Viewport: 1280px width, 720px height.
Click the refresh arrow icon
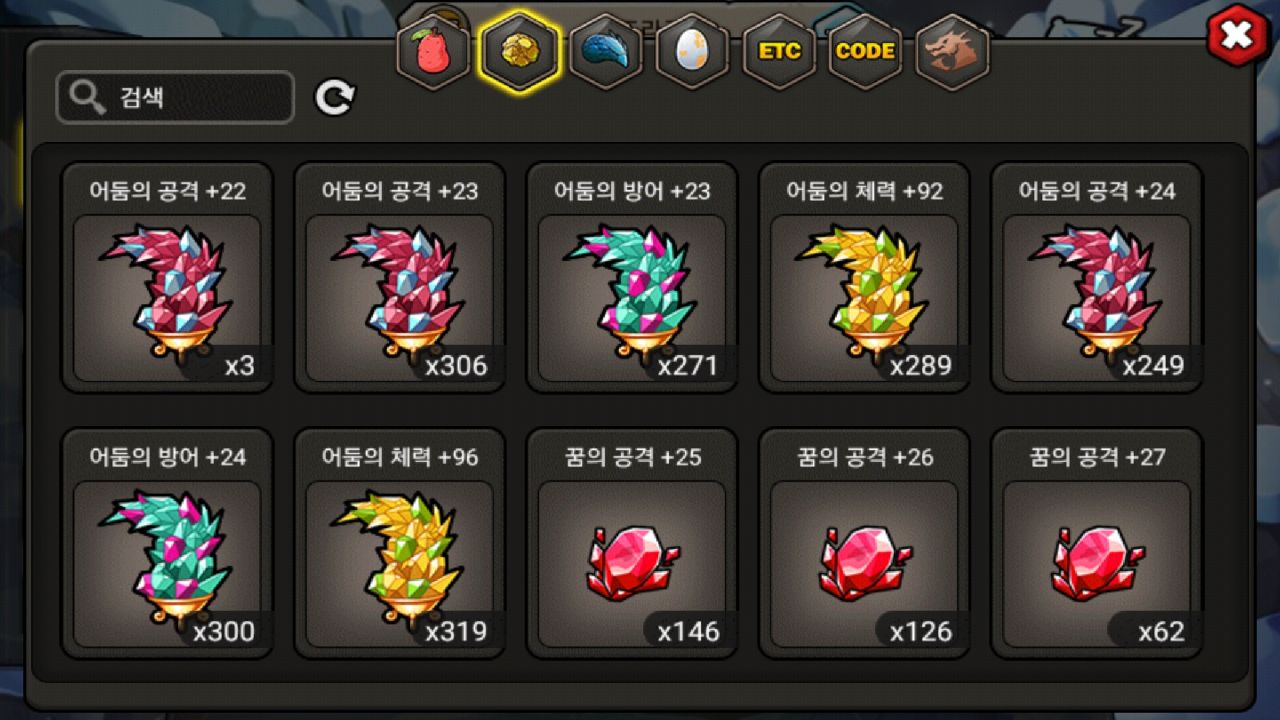tap(335, 97)
